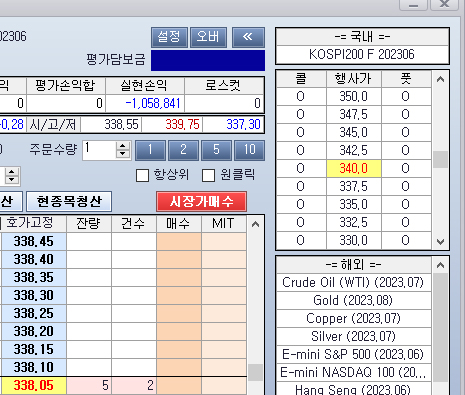Click the 잔량 column header
Image resolution: width=465 pixels, height=395 pixels.
pos(89,223)
